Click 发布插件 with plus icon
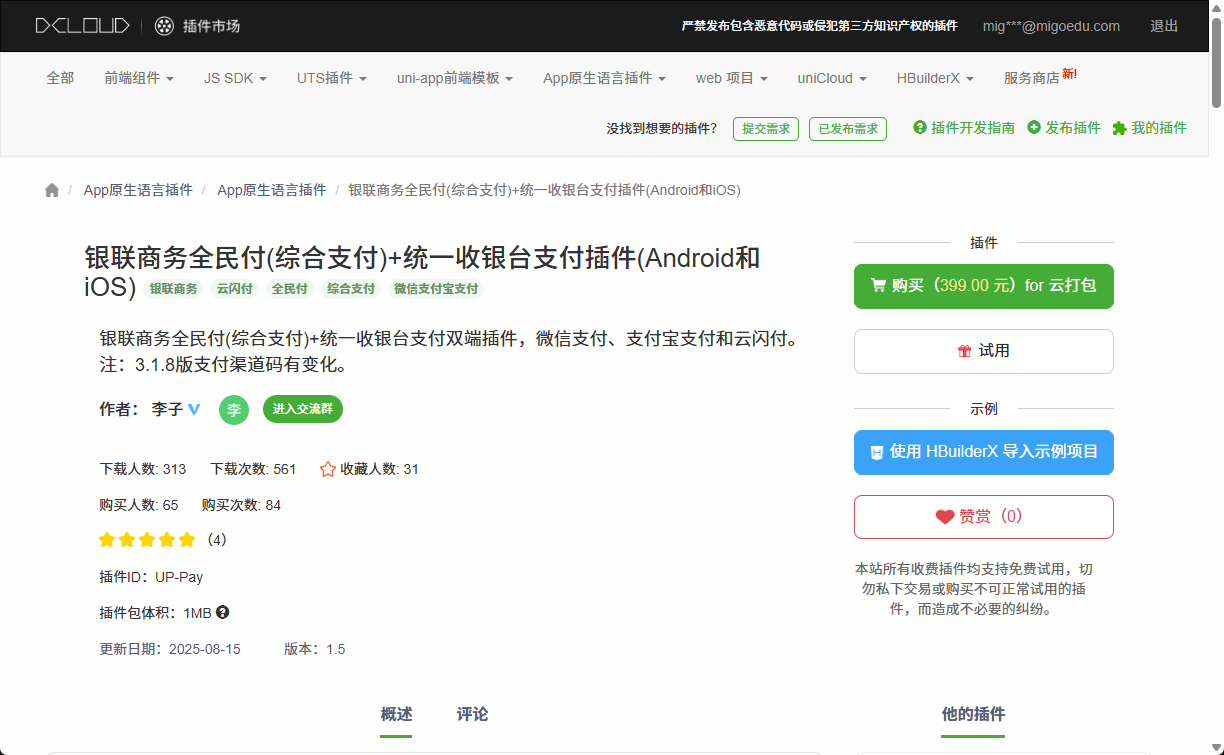 tap(1064, 128)
